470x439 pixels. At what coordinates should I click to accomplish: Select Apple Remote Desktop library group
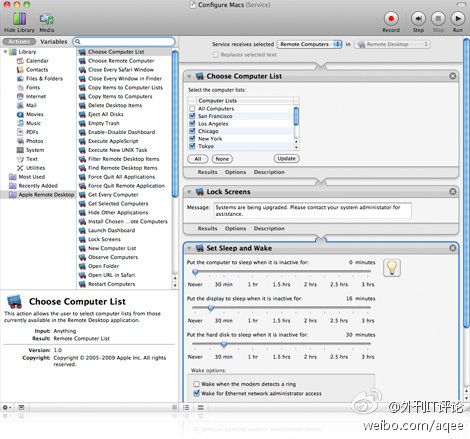[41, 195]
